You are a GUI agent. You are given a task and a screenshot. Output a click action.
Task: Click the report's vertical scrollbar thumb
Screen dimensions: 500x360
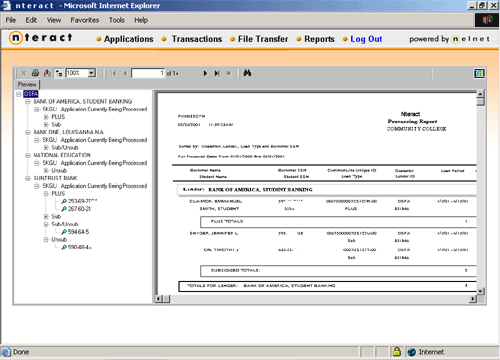coord(480,102)
